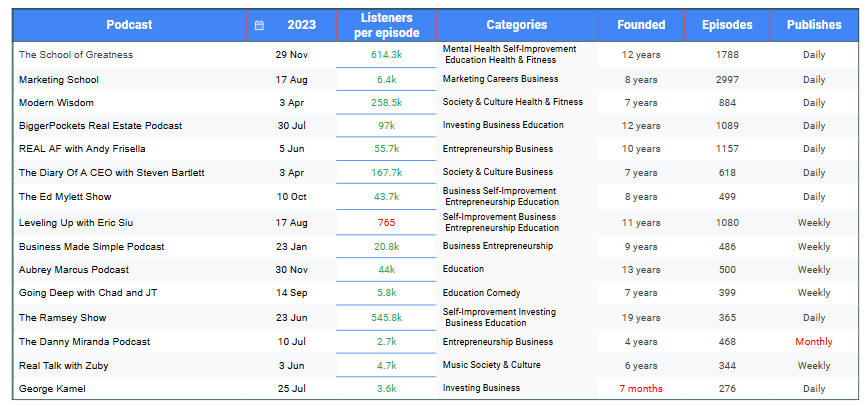Click the George Kamel podcast name
The height and width of the screenshot is (407, 868).
(52, 389)
